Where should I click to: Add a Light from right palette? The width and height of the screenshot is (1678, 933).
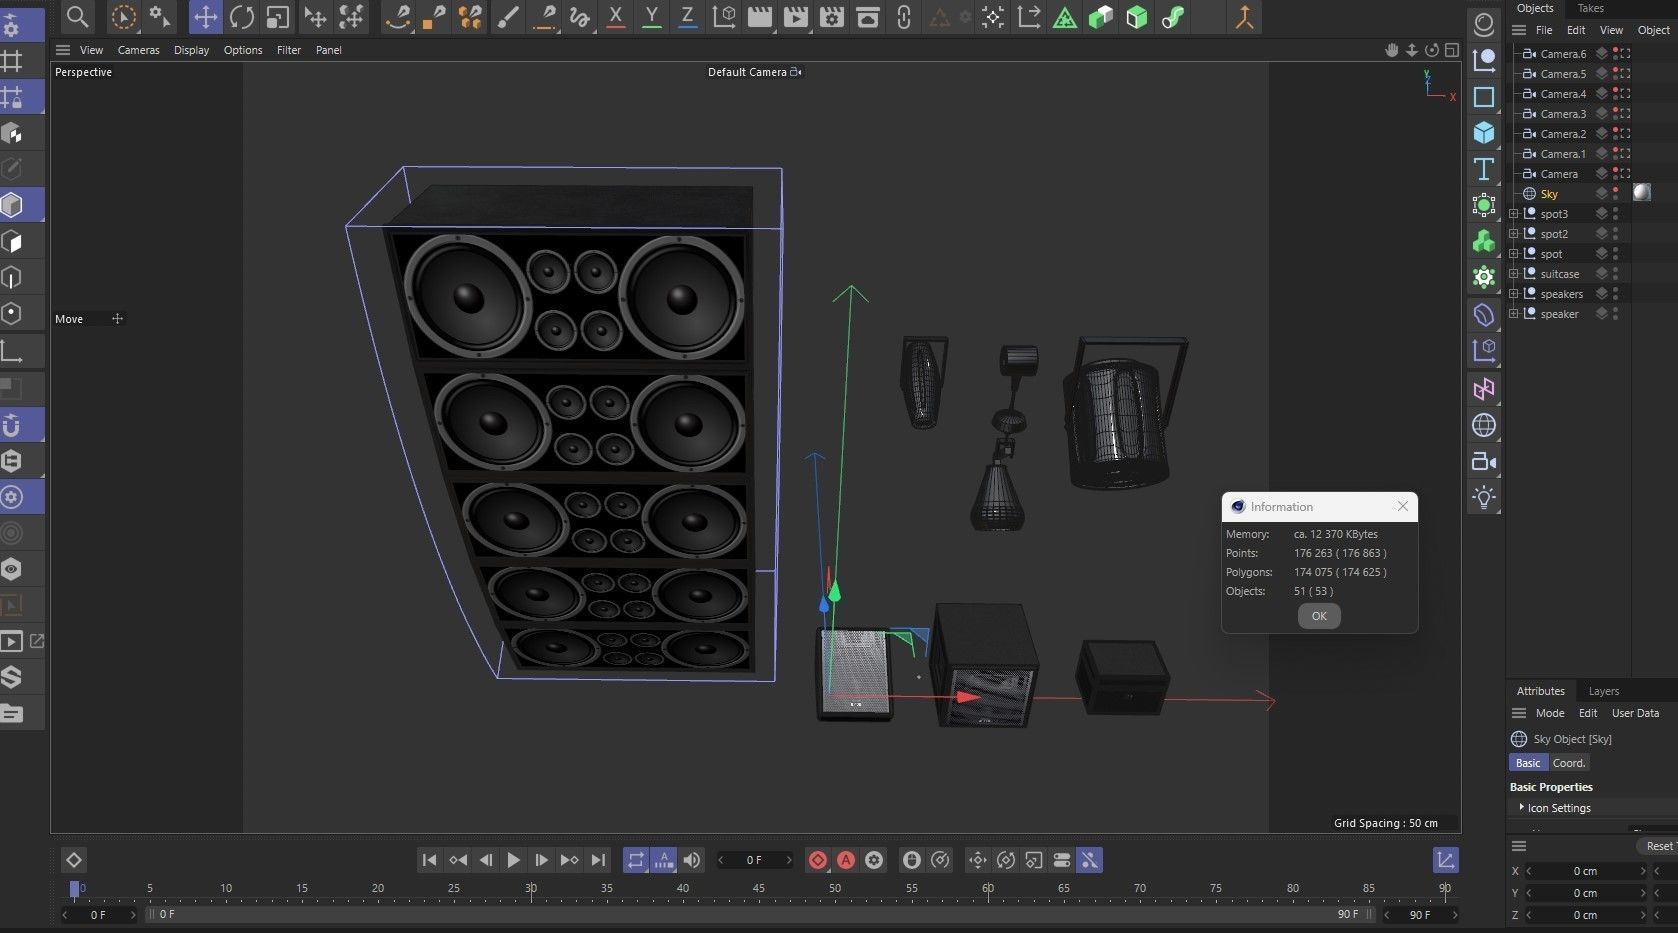pyautogui.click(x=1484, y=497)
